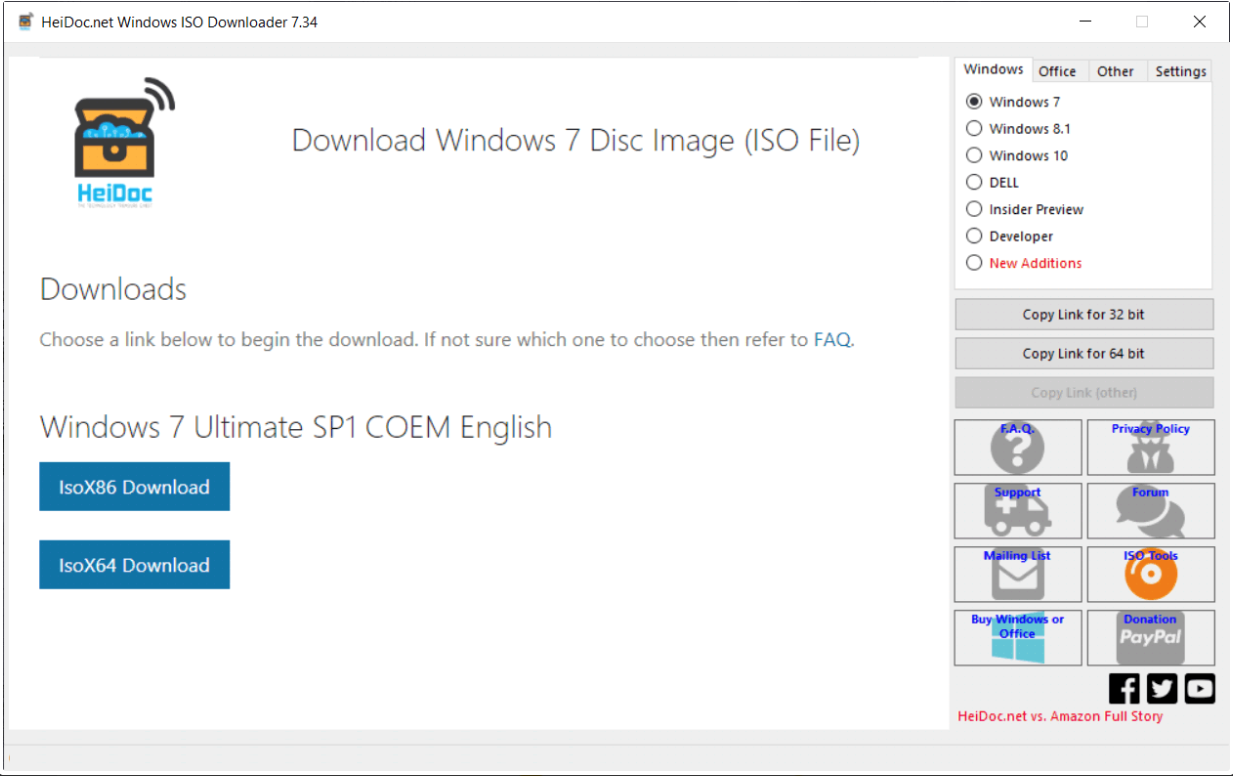Click the app icon in title bar
The height and width of the screenshot is (776, 1233).
coord(26,21)
